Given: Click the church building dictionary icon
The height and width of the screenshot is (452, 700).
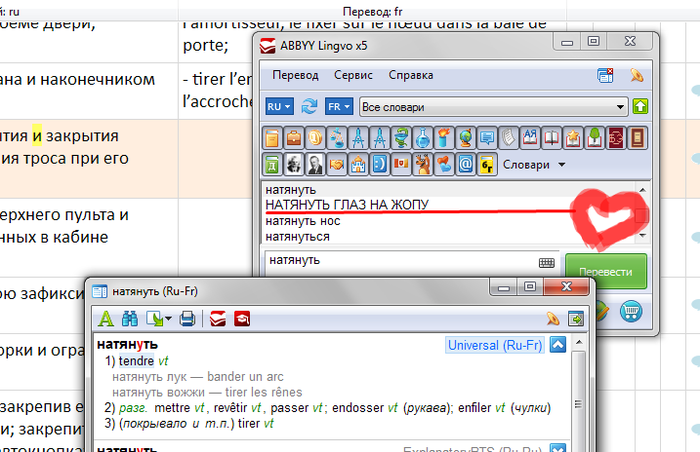Looking at the screenshot, I should 358,165.
